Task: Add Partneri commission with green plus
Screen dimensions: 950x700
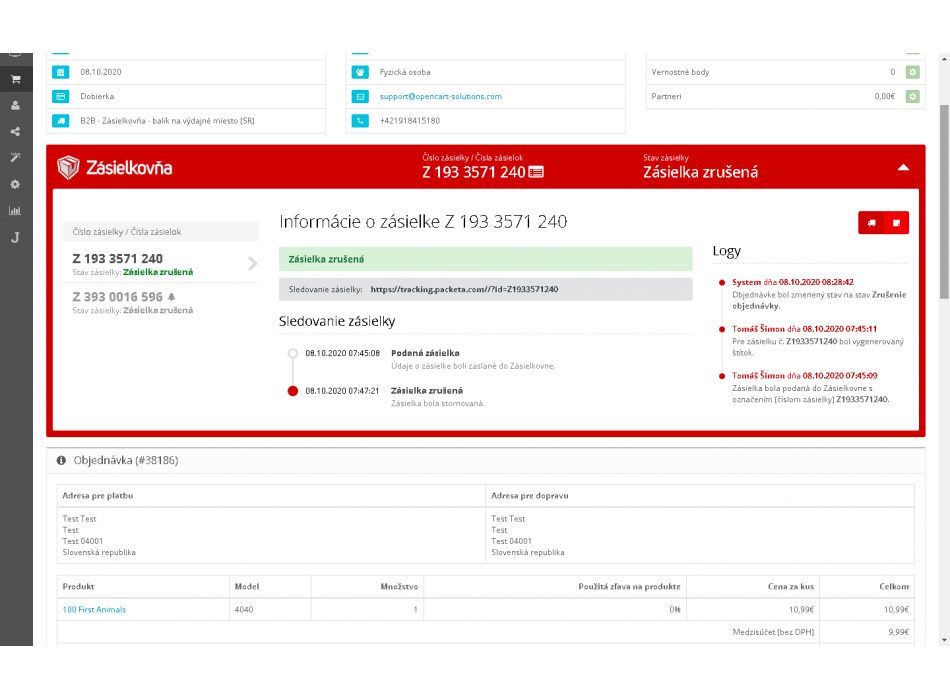Action: [912, 96]
